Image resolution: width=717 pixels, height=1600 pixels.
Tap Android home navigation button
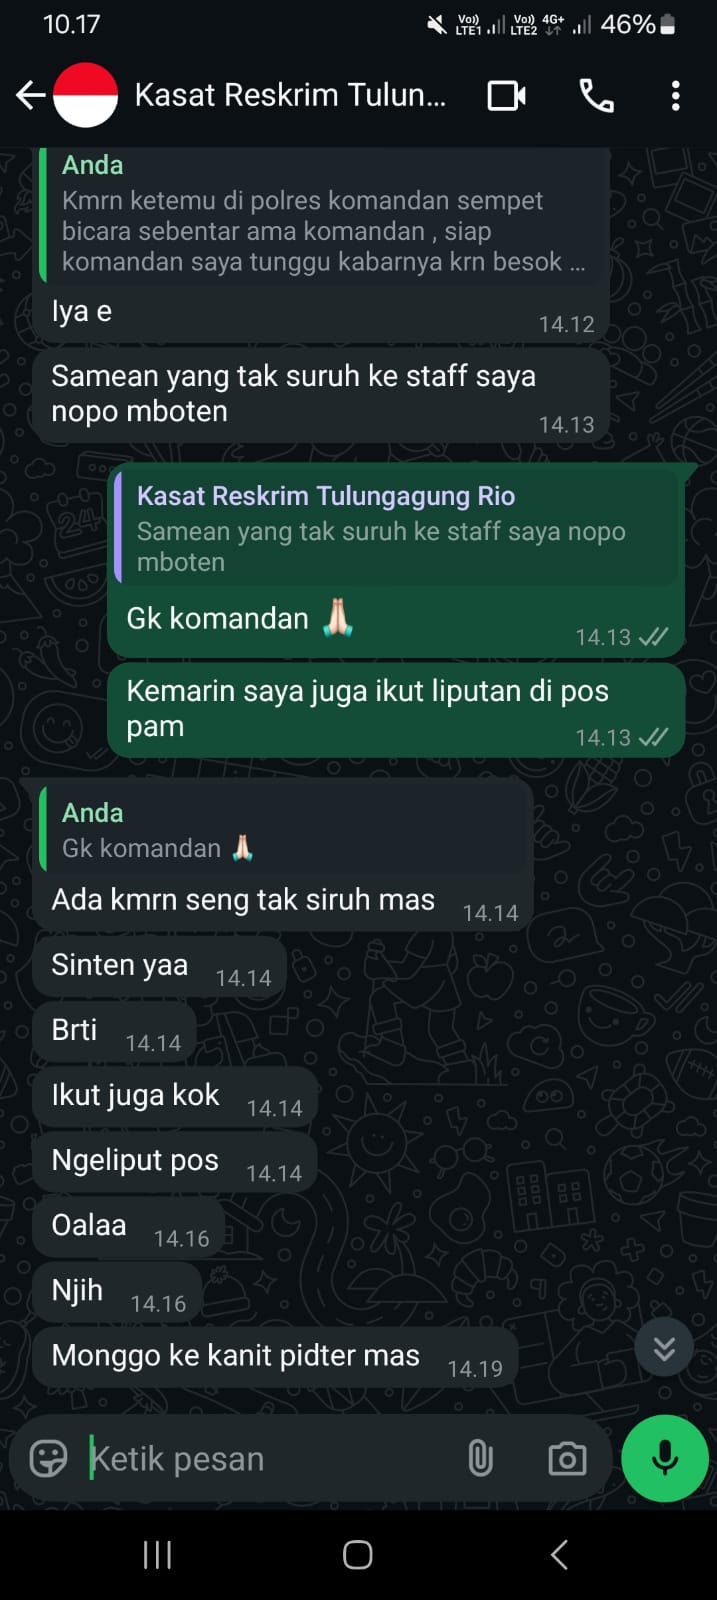click(x=358, y=1554)
